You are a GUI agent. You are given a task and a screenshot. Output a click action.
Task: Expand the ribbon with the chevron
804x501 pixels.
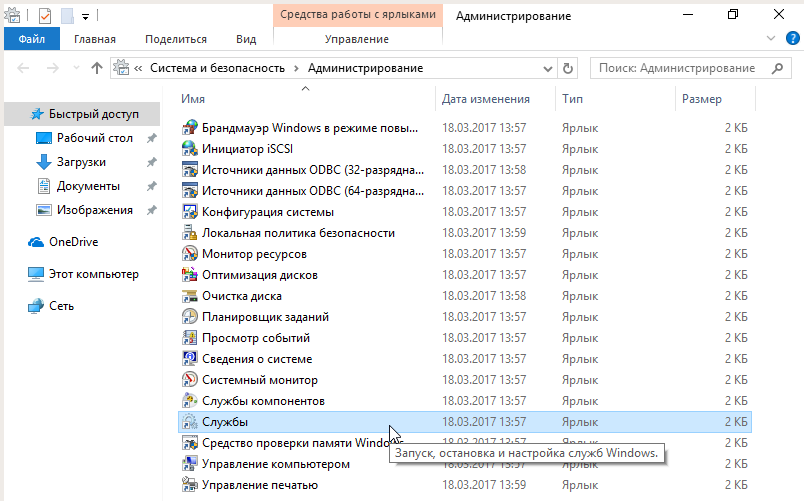(770, 38)
